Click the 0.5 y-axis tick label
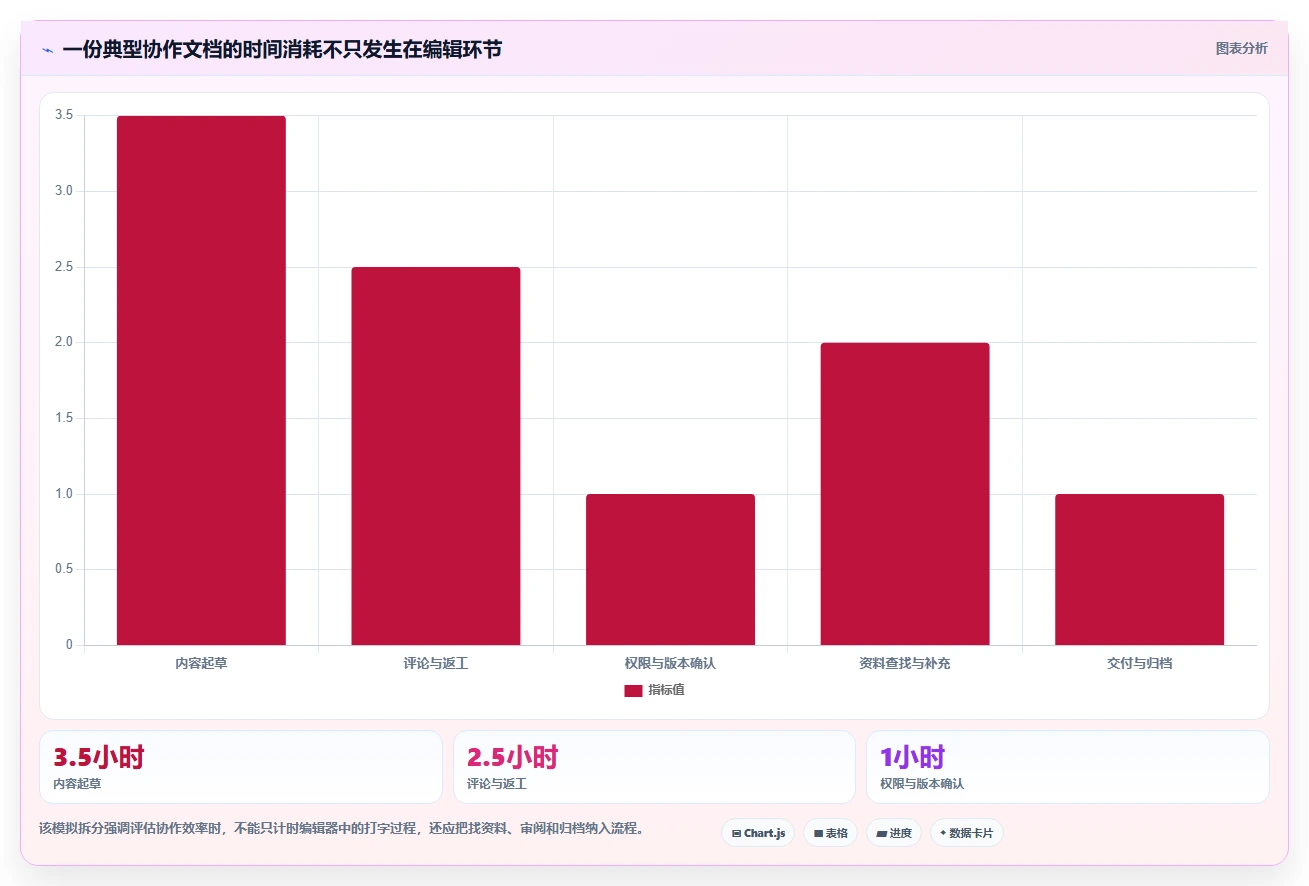 pos(64,569)
